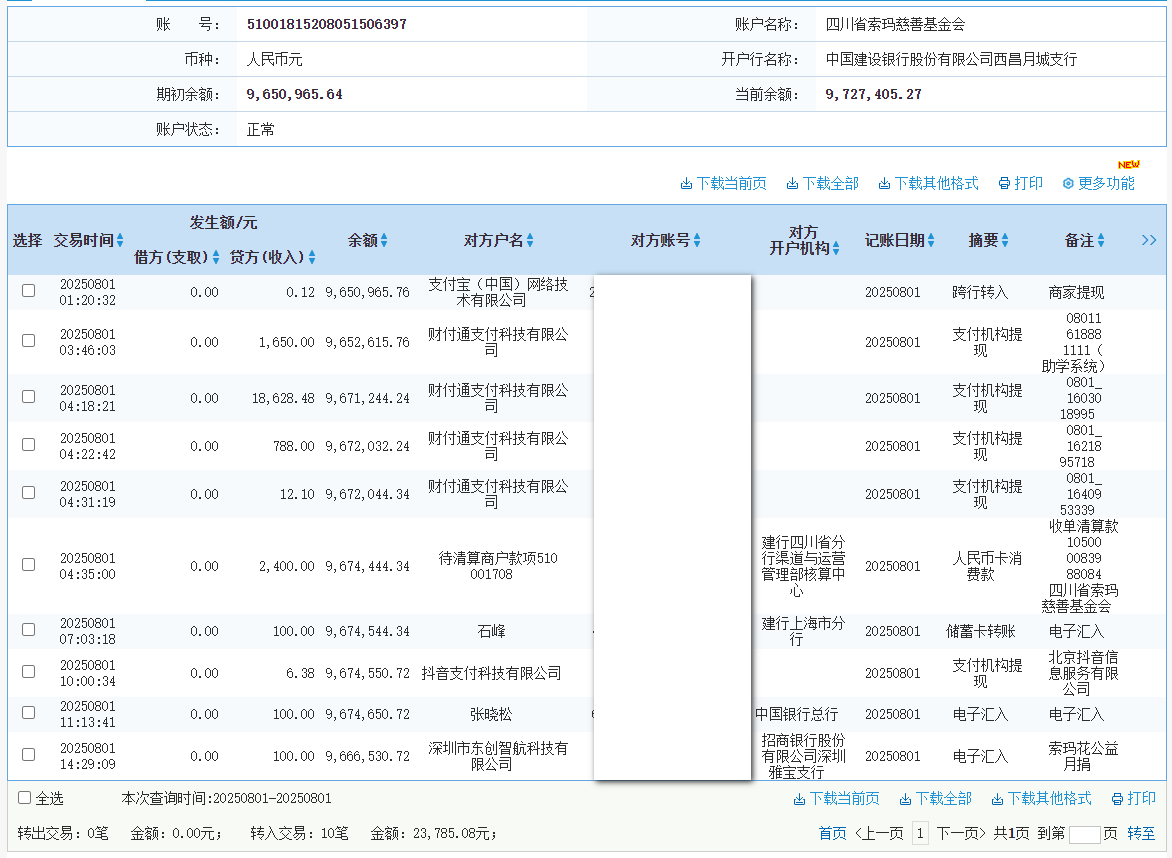Click the 索玛花公益月捐 remark cell

pos(1083,756)
